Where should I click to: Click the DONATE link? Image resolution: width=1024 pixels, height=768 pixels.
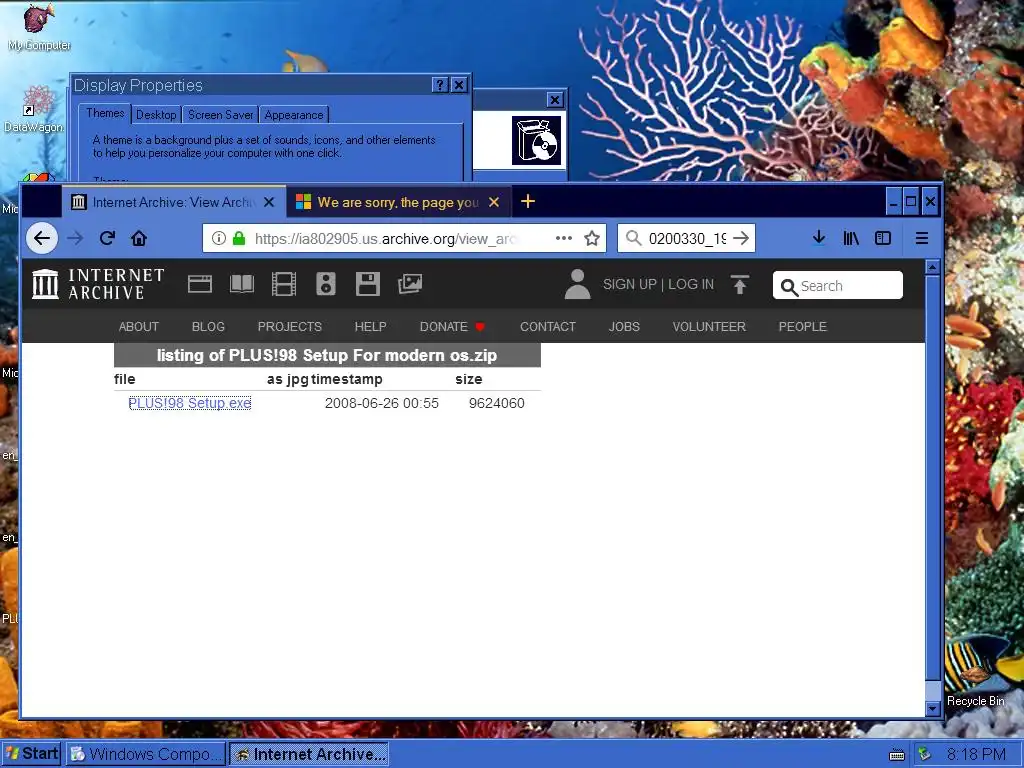(453, 327)
